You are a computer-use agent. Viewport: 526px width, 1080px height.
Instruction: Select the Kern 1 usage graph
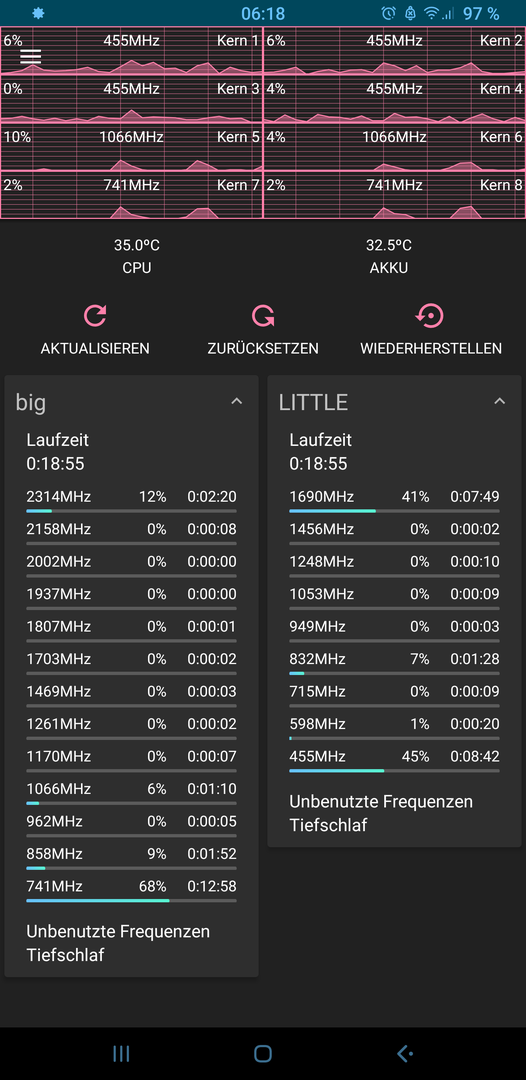tap(131, 50)
